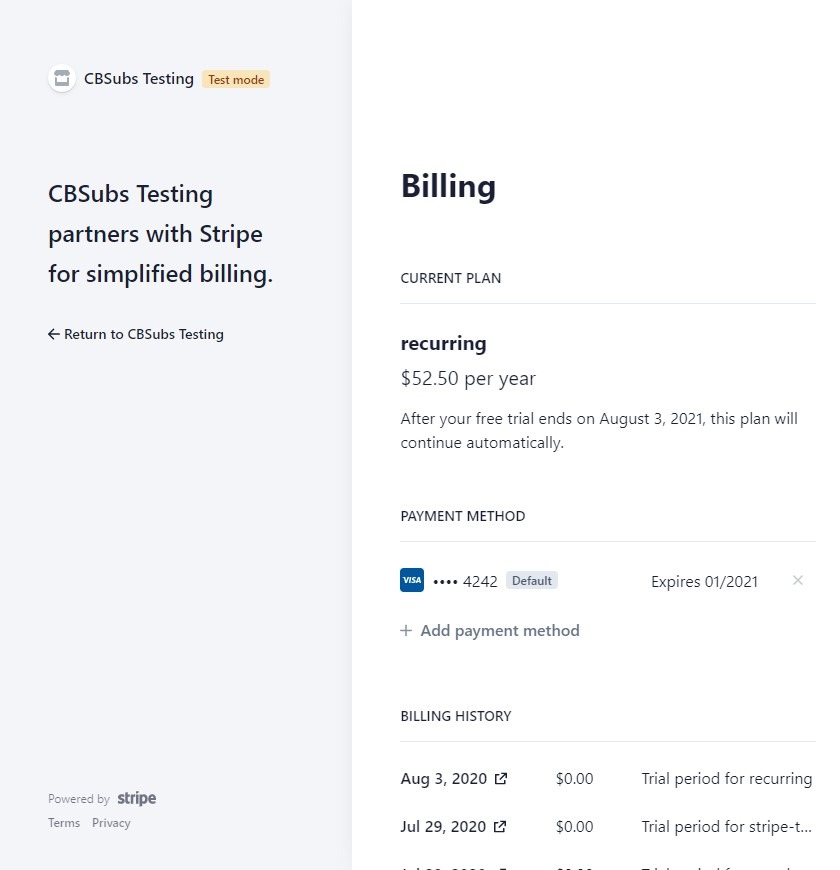Click the Trial period for recurring entry
Image resolution: width=840 pixels, height=870 pixels.
(x=727, y=778)
